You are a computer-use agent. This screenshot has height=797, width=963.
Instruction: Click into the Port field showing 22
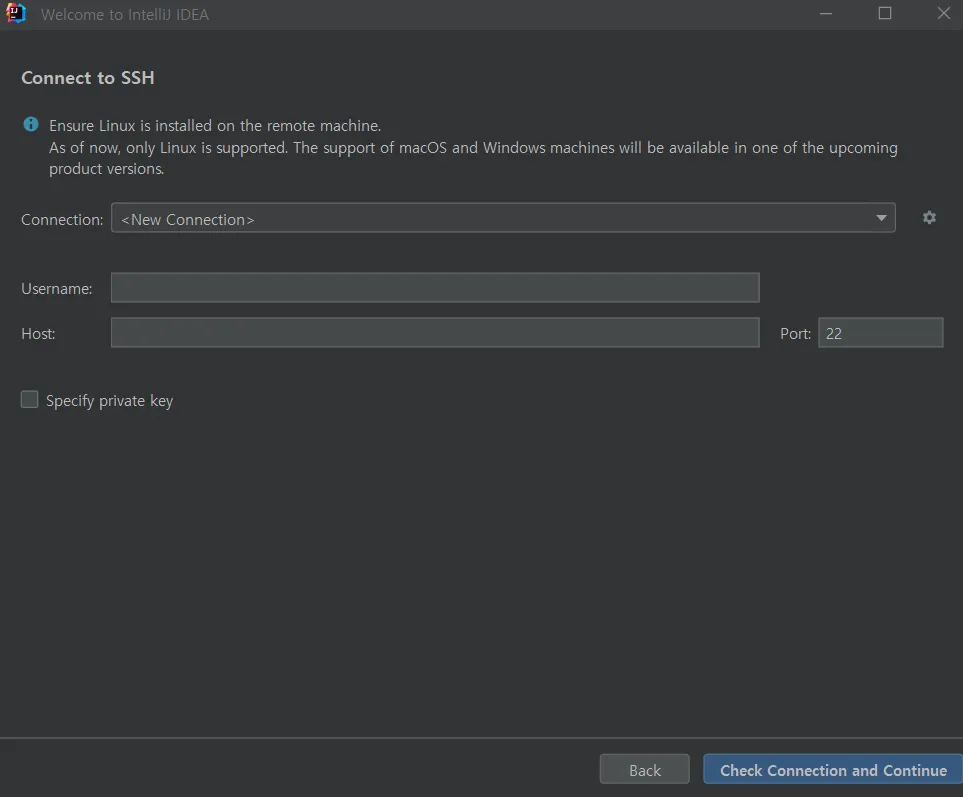click(x=880, y=333)
